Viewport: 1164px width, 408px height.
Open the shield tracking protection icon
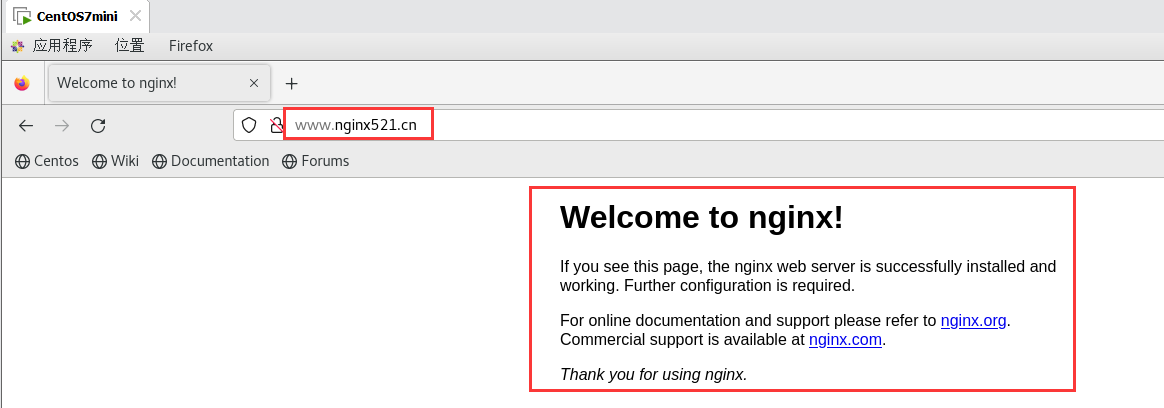(249, 125)
